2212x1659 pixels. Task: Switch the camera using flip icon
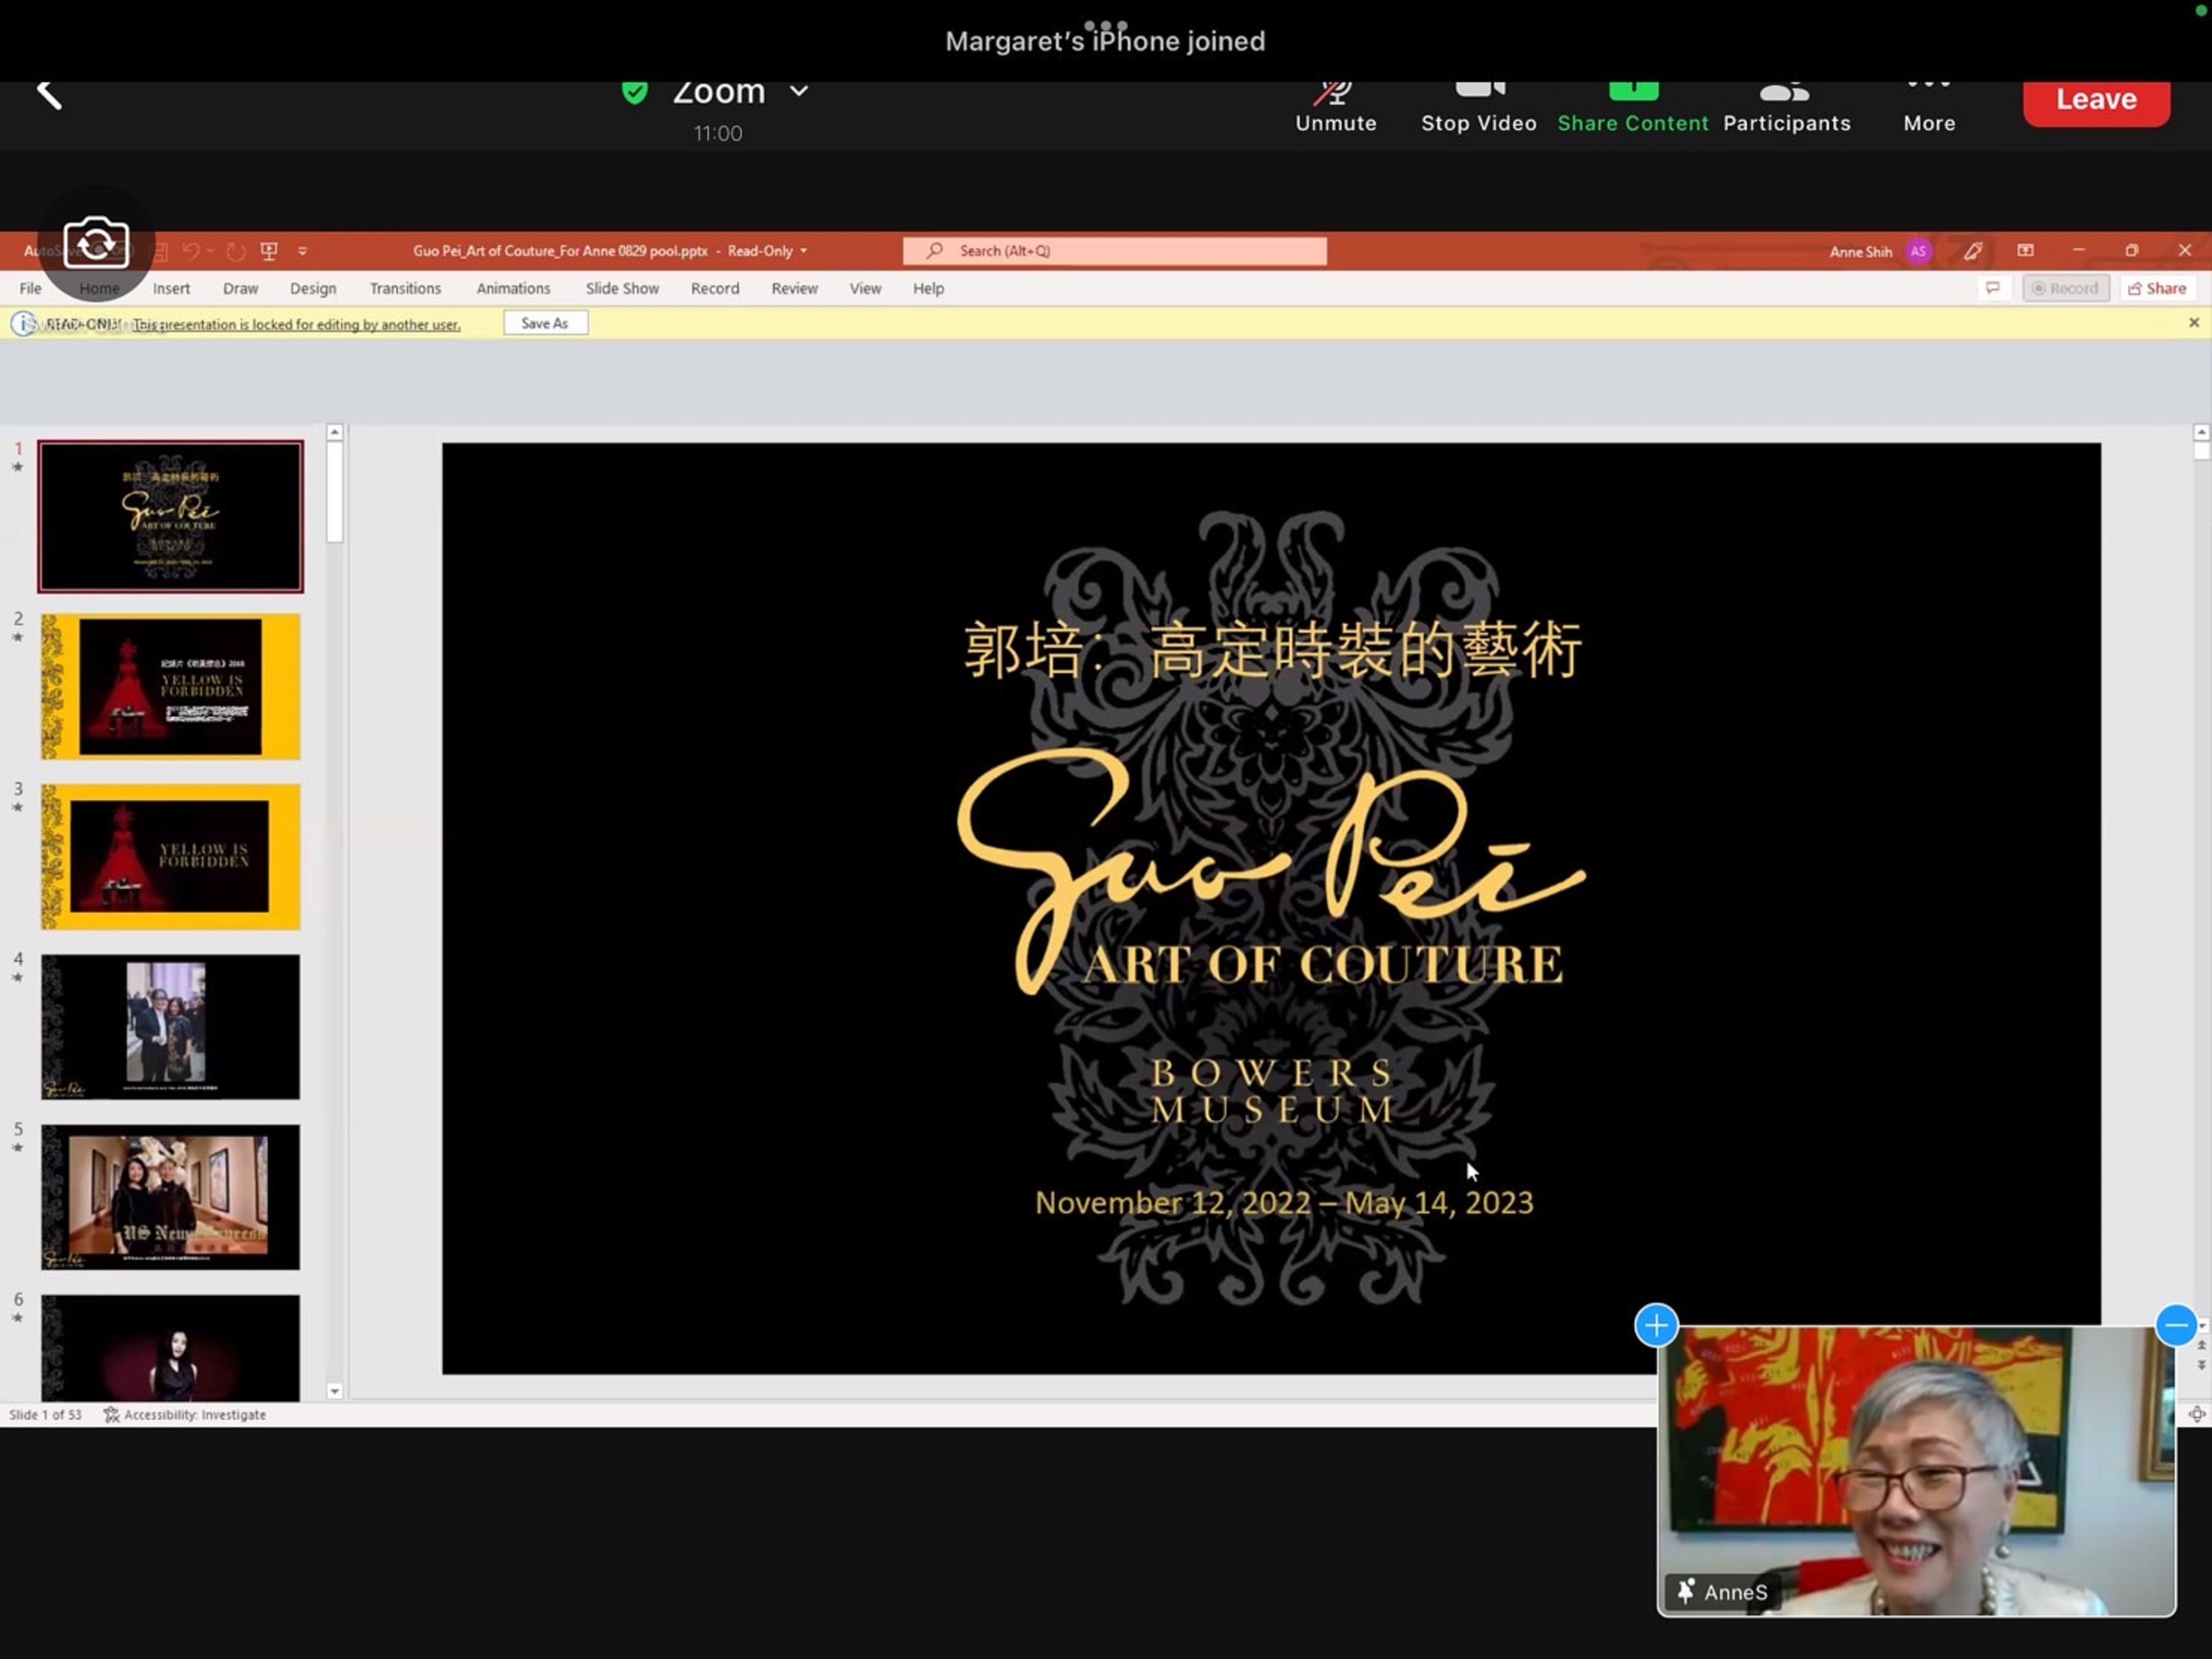click(x=96, y=243)
